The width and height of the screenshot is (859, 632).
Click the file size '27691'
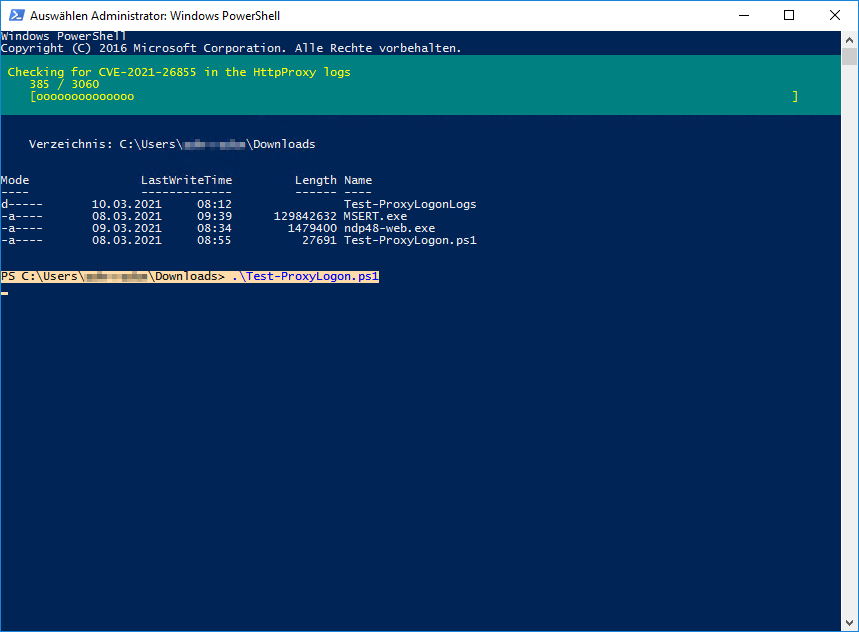(319, 240)
